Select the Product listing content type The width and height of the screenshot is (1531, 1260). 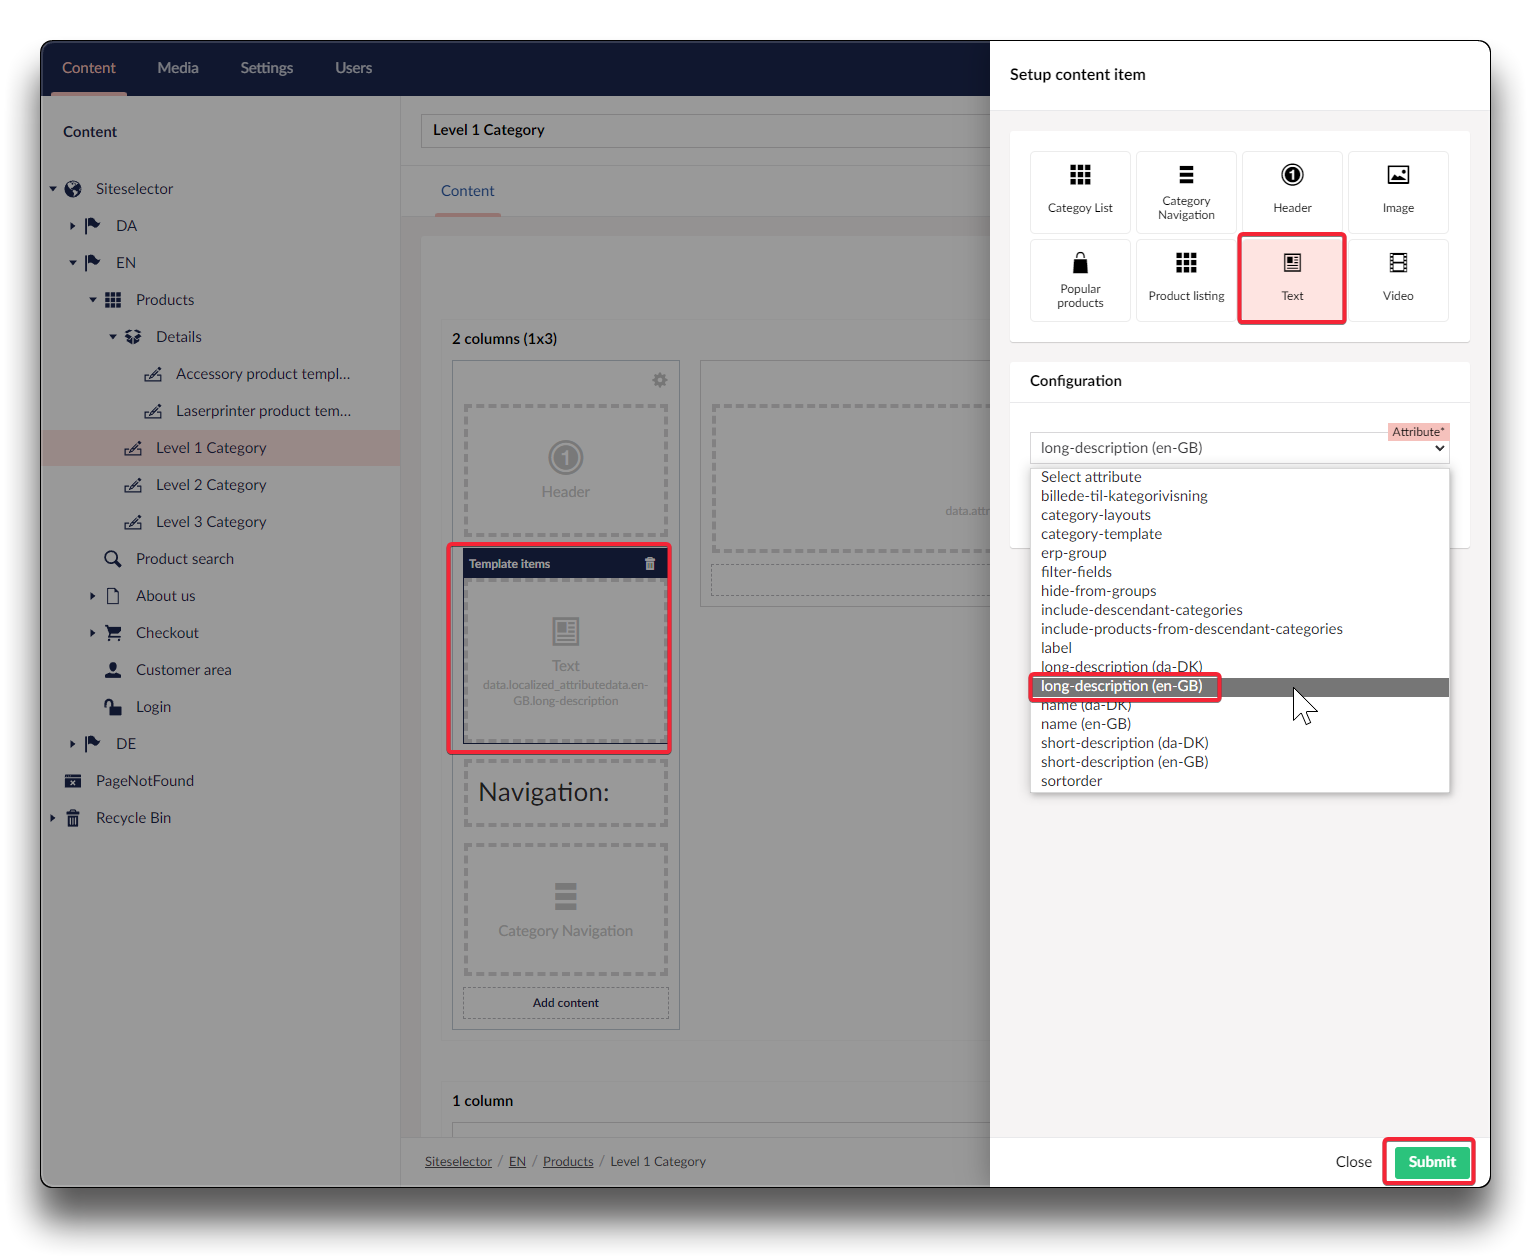click(x=1186, y=280)
